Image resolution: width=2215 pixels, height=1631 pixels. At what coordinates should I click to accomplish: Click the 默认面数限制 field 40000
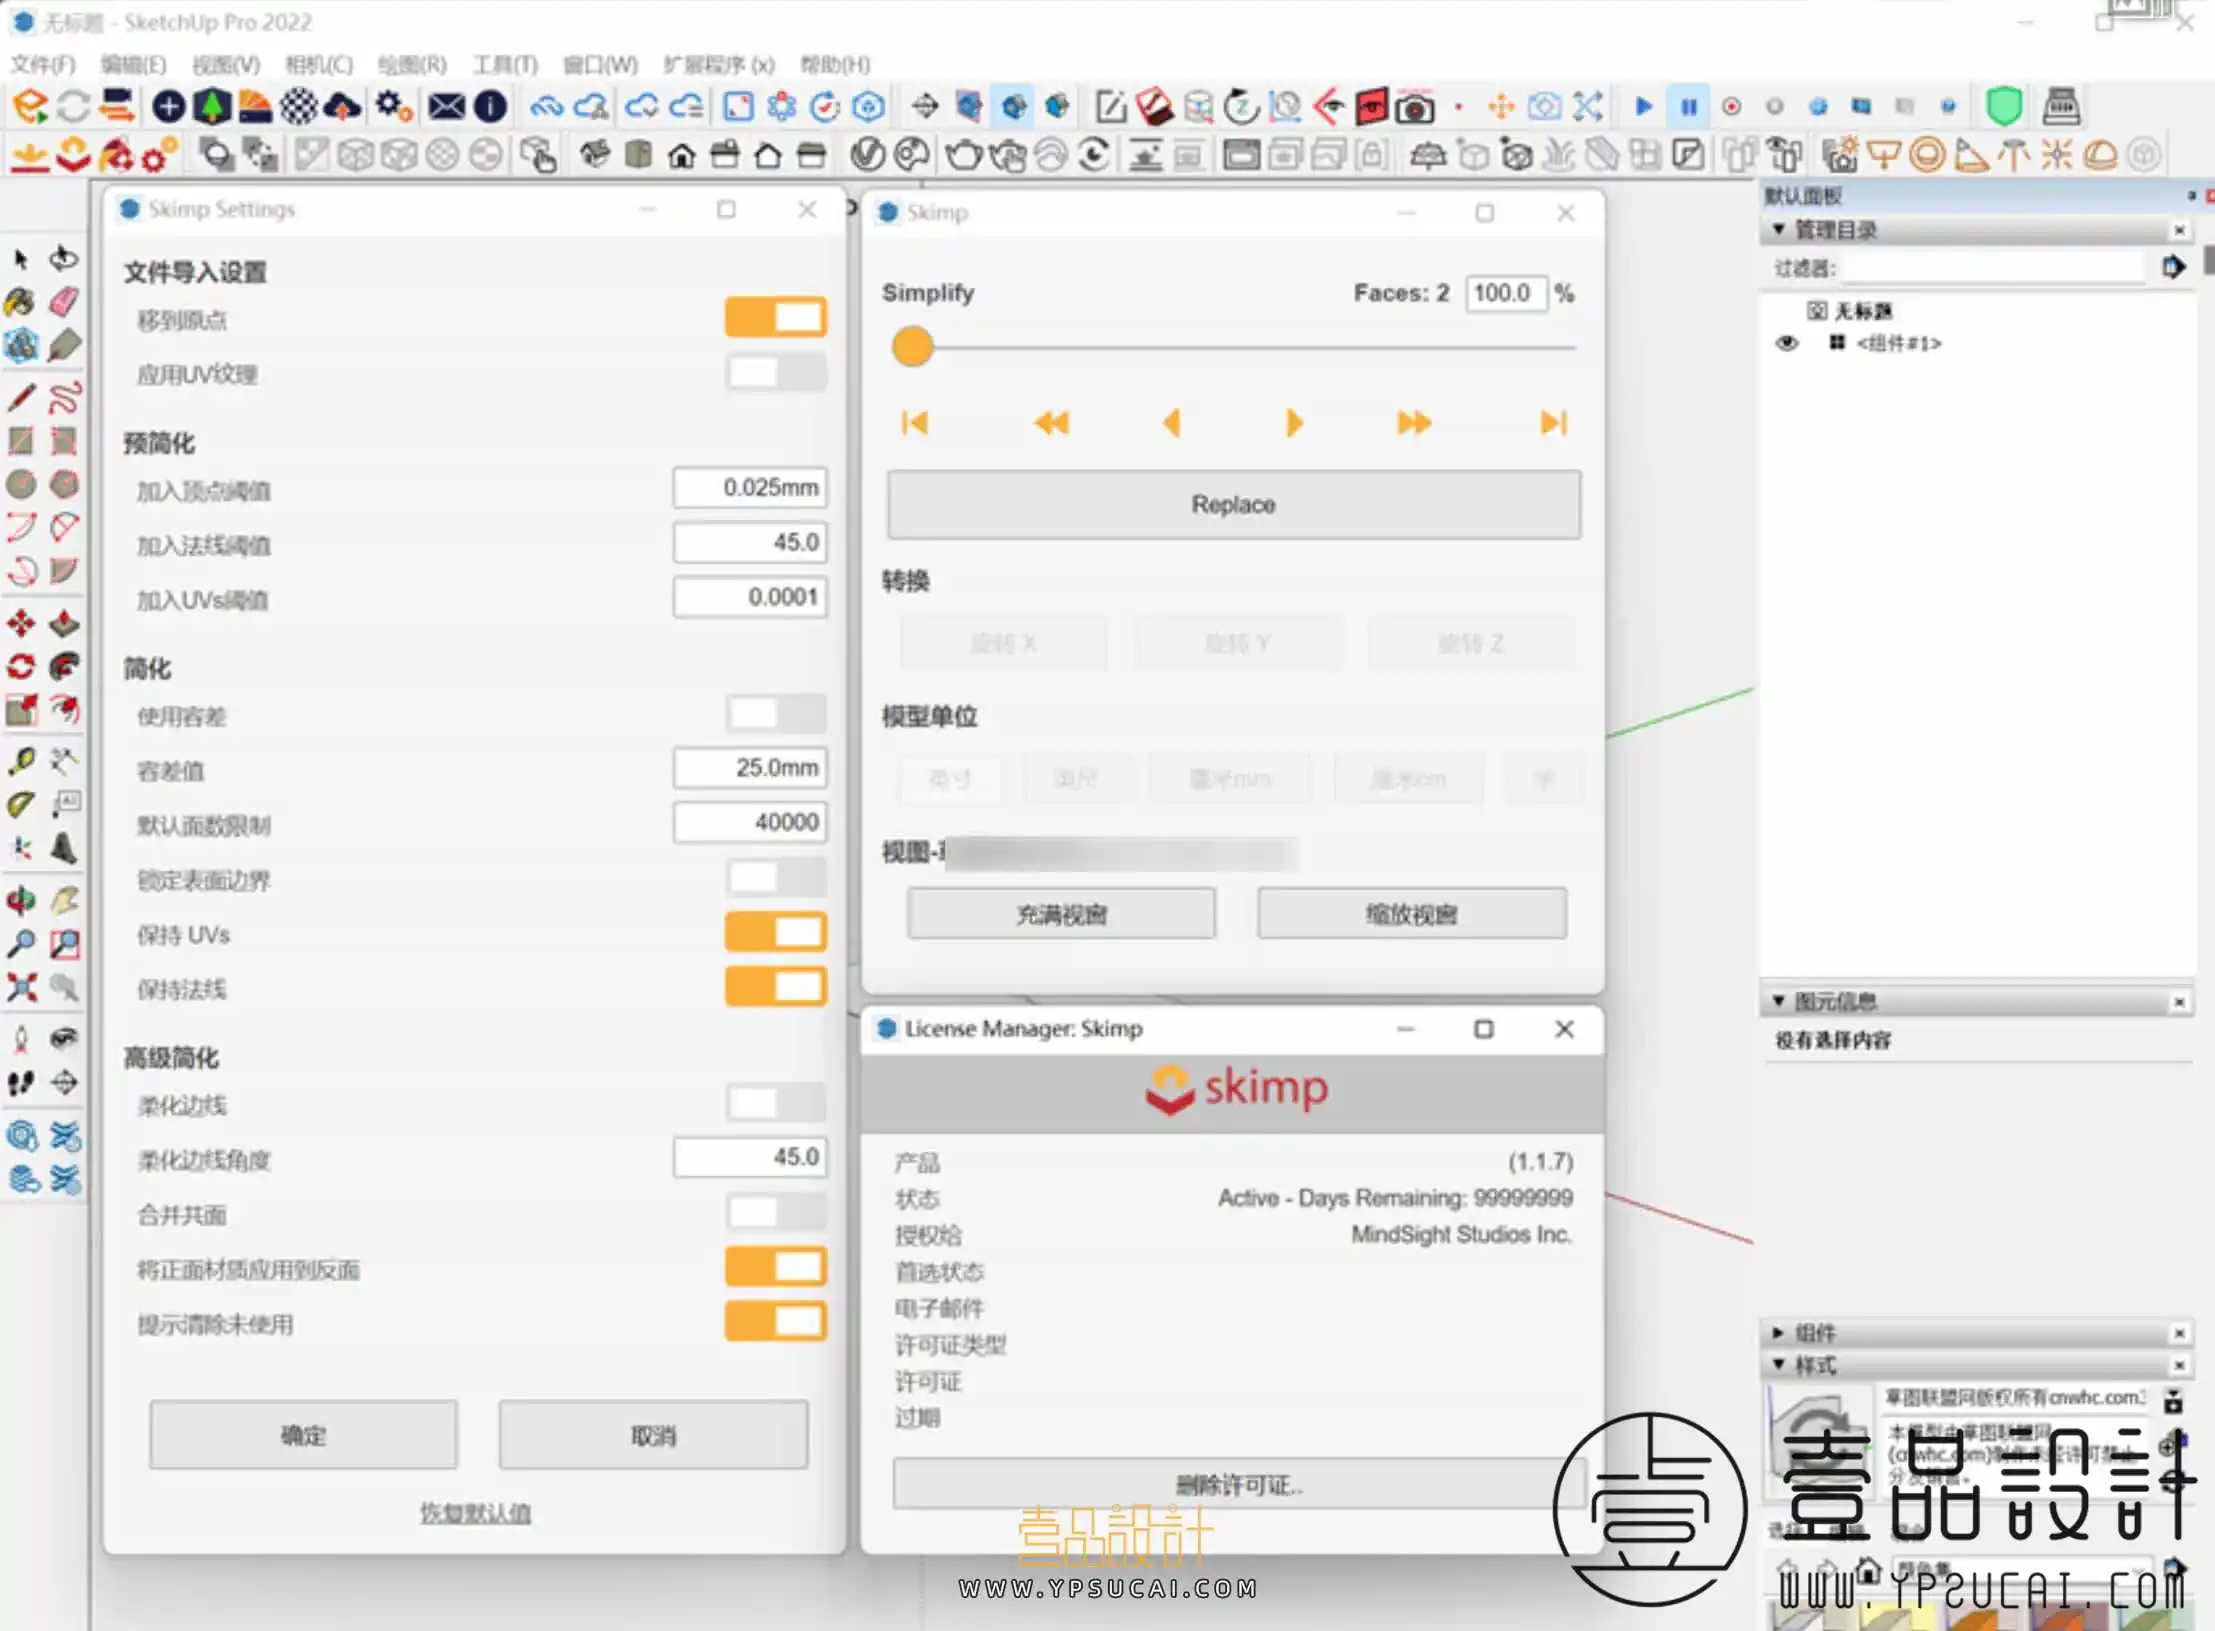pos(750,822)
